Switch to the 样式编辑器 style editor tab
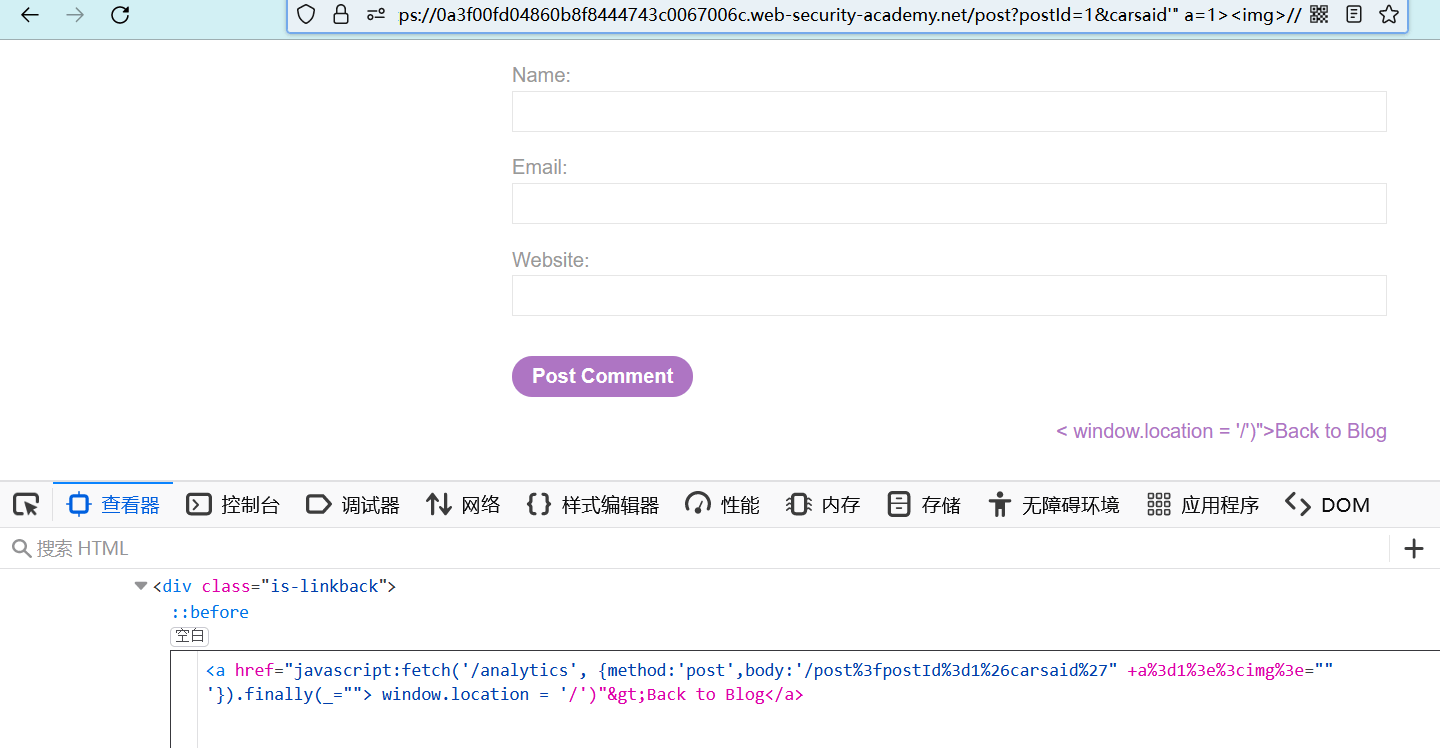This screenshot has height=748, width=1440. (x=593, y=505)
